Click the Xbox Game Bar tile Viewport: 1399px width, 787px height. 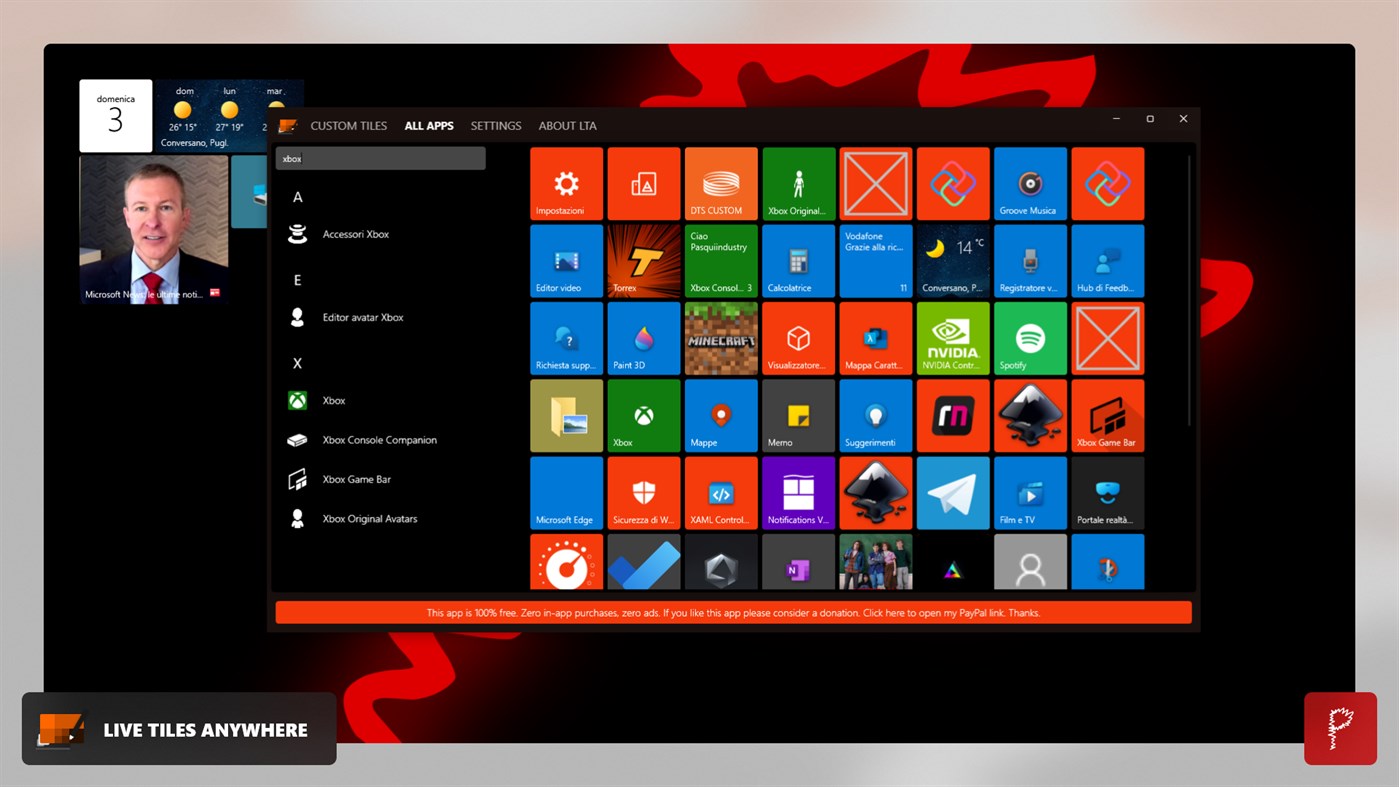click(x=1107, y=415)
